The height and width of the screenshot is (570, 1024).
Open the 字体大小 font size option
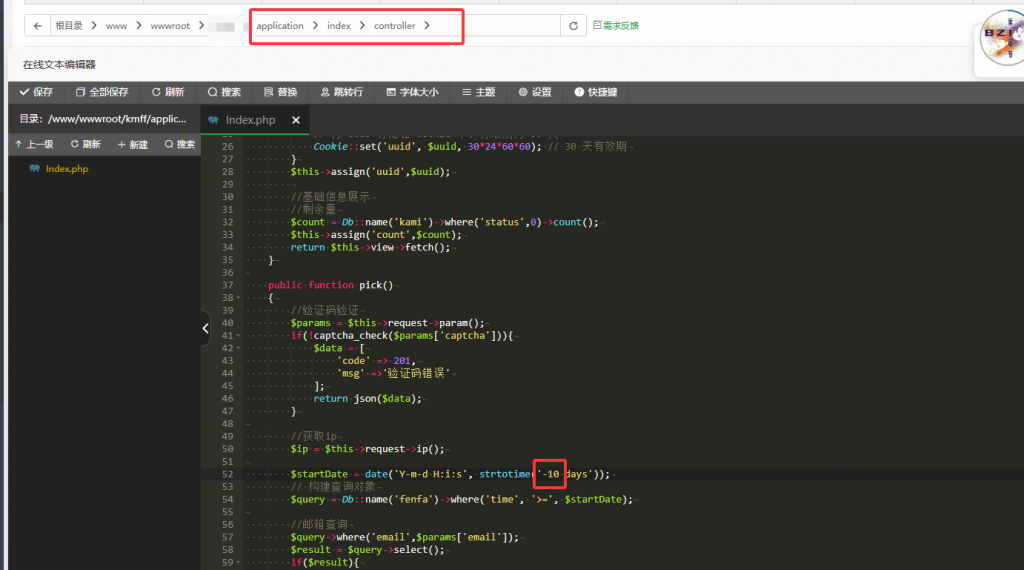click(412, 92)
